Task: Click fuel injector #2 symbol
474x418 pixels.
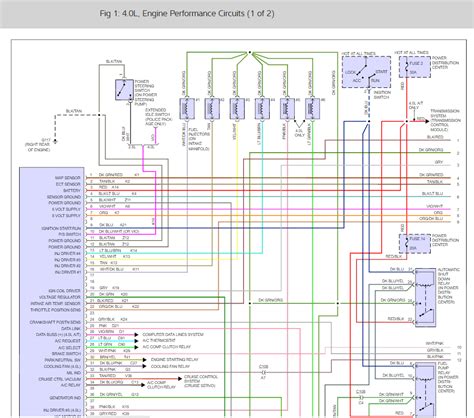Action: click(212, 108)
